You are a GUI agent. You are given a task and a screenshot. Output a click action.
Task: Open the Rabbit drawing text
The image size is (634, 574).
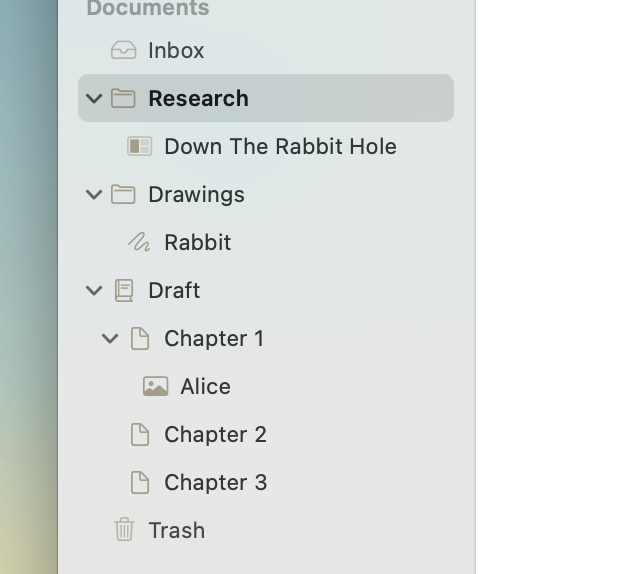[198, 243]
